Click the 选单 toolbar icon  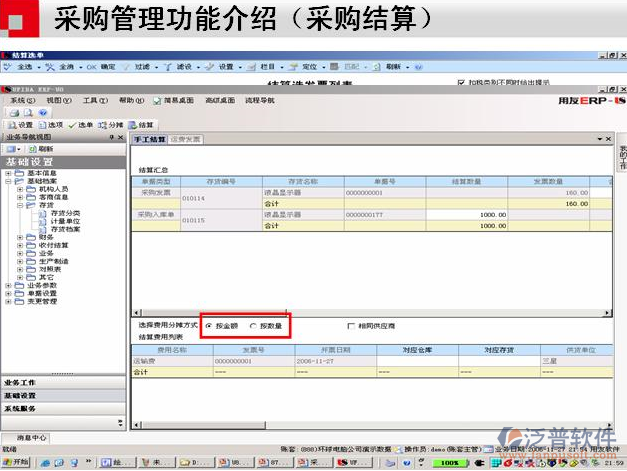point(73,124)
